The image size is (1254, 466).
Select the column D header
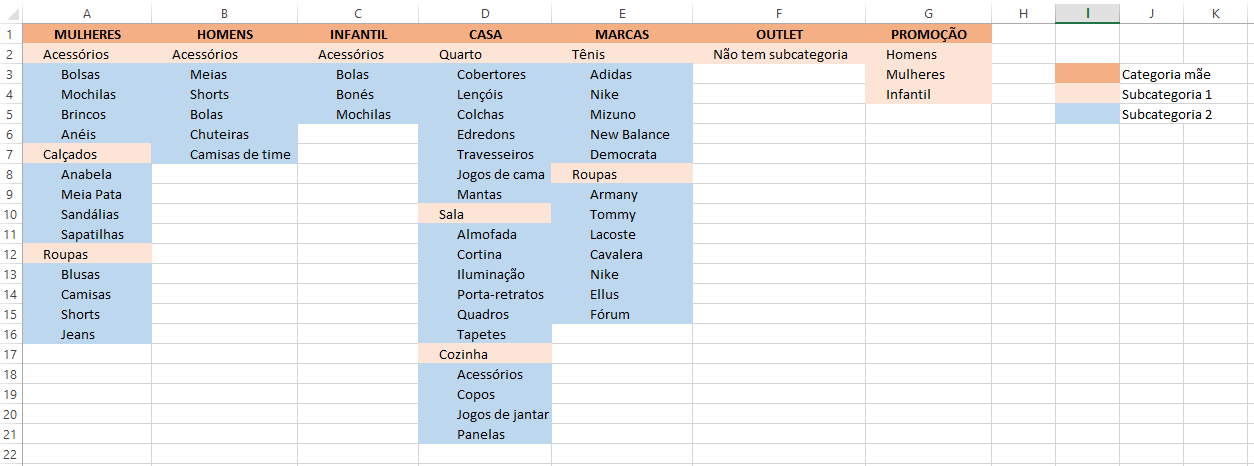click(x=485, y=13)
